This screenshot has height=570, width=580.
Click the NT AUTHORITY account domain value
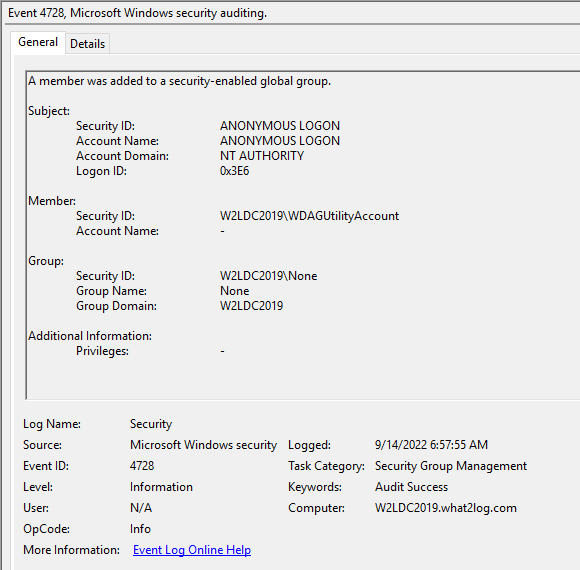(262, 156)
